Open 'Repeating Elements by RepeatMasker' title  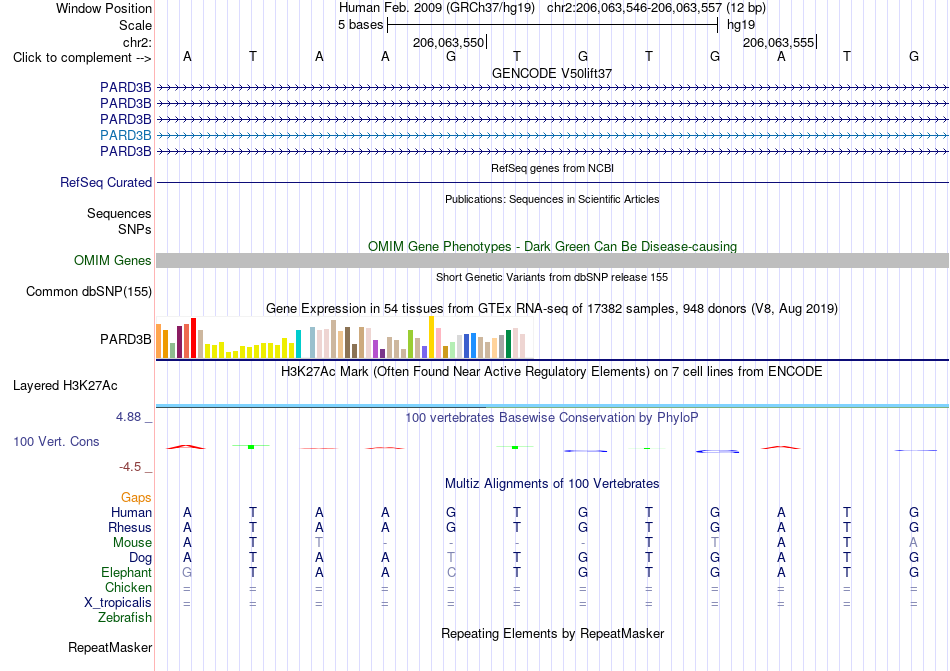coord(552,633)
